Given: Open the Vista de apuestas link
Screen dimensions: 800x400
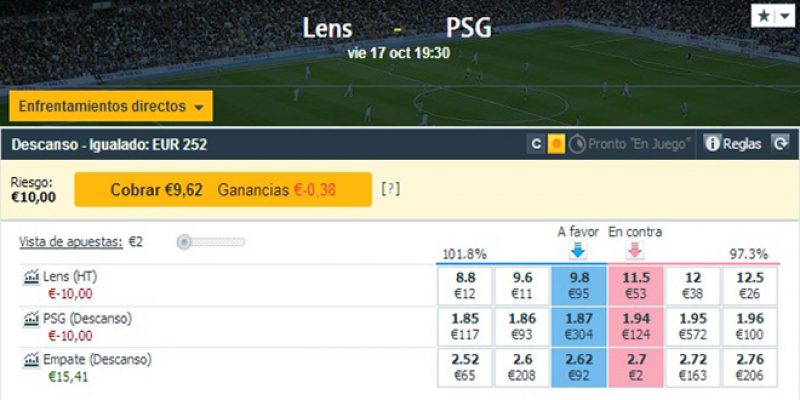Looking at the screenshot, I should [70, 242].
